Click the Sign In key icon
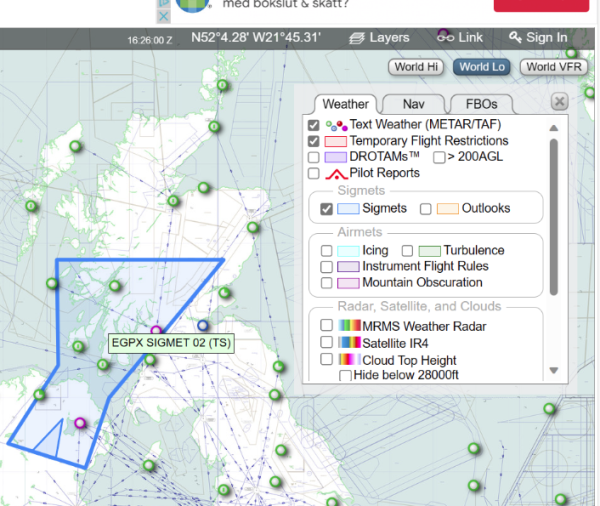 [515, 38]
